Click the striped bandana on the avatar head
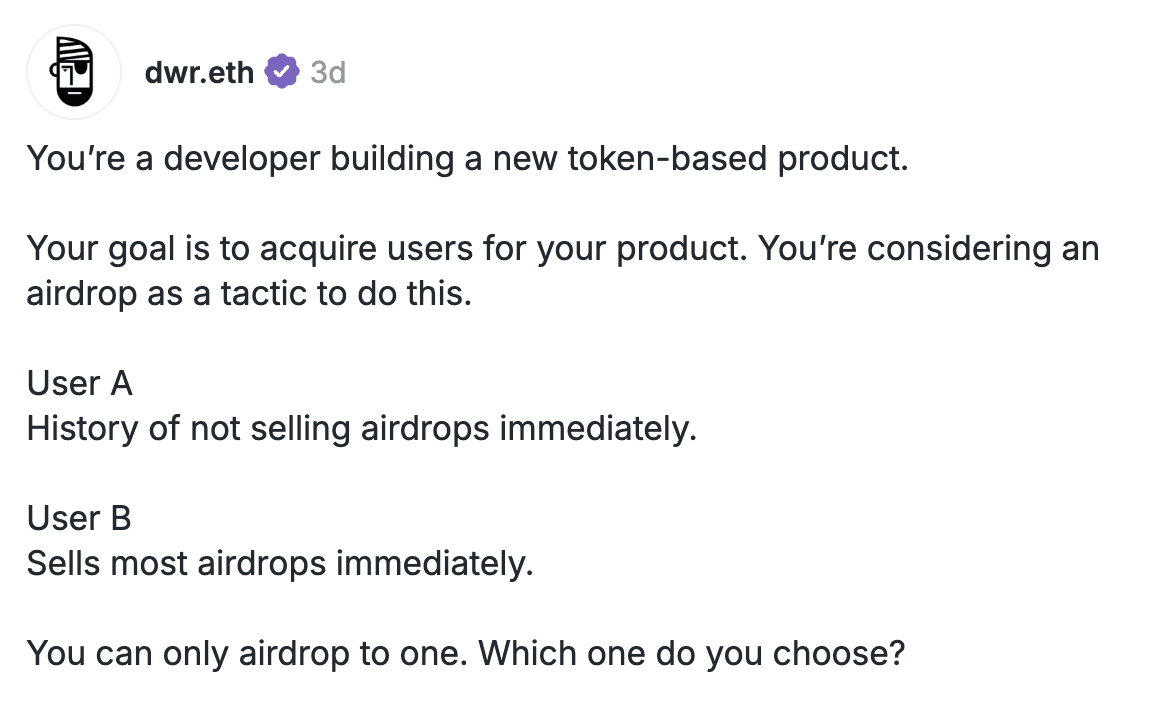This screenshot has width=1152, height=708. click(x=75, y=50)
